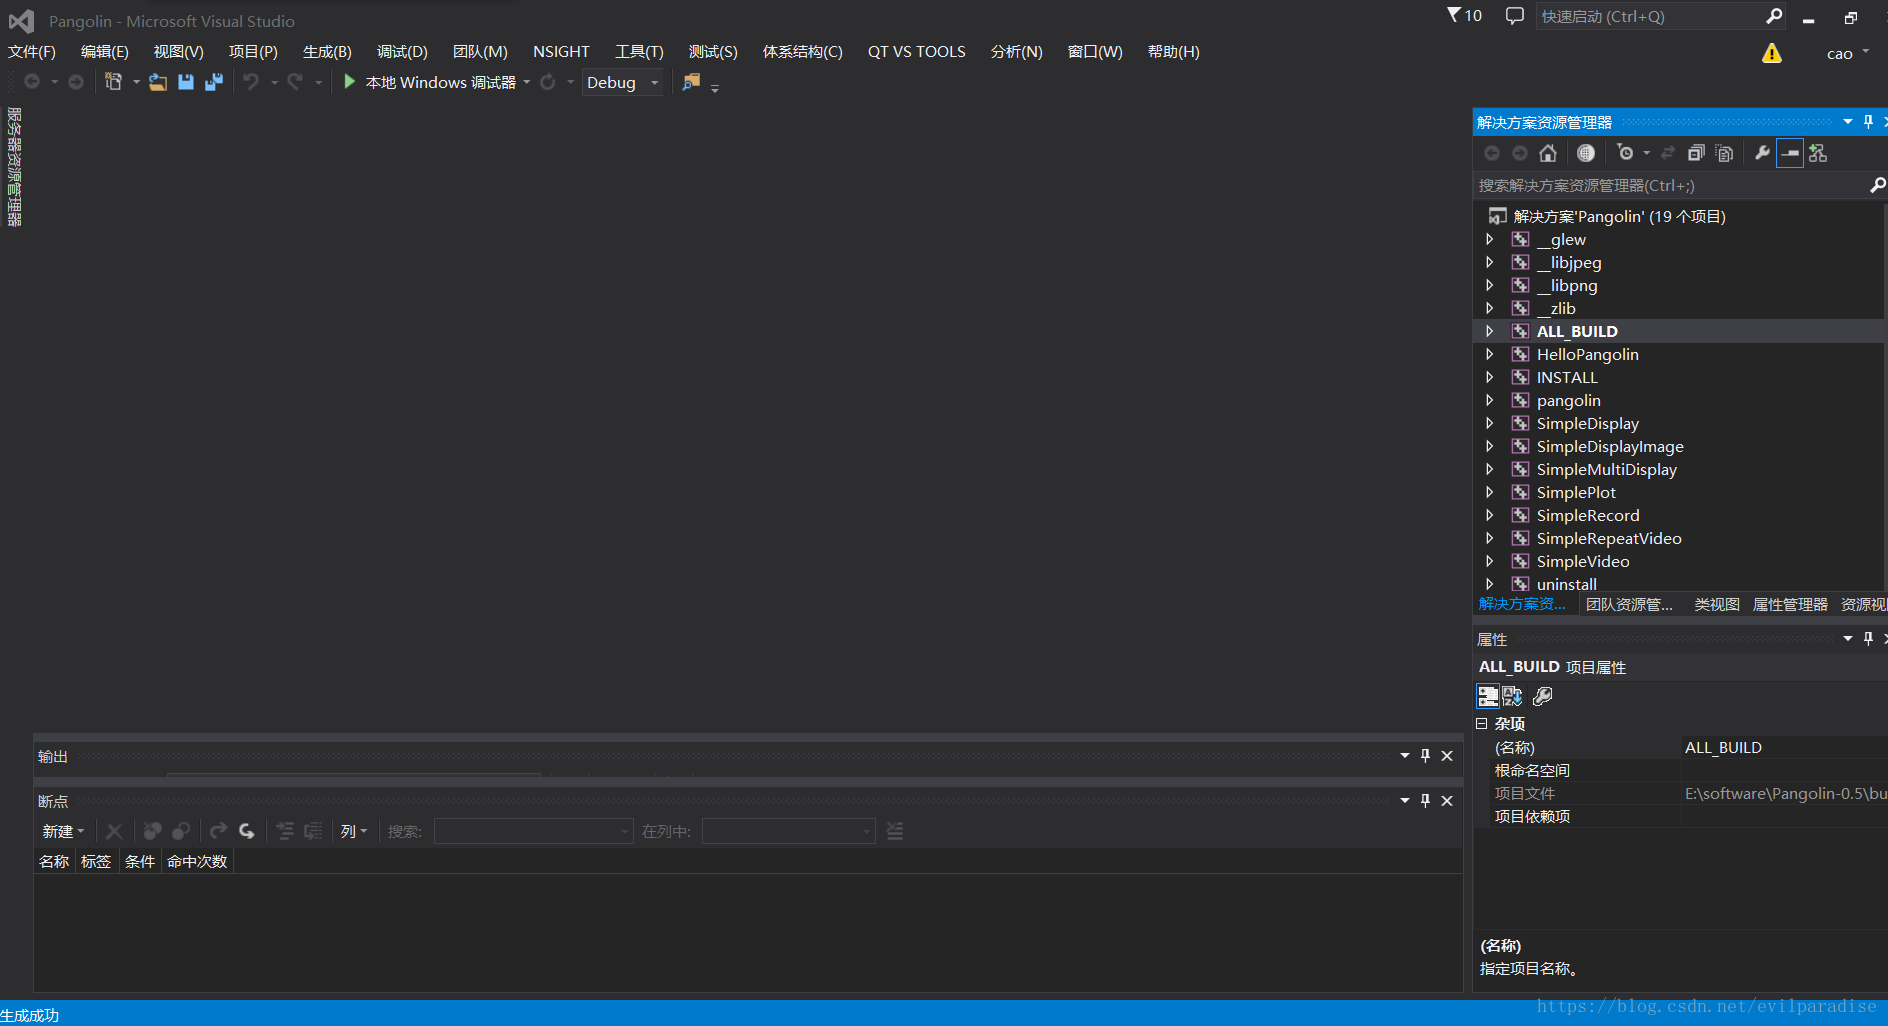Expand the _glew project node
Viewport: 1888px width, 1026px height.
pyautogui.click(x=1490, y=239)
